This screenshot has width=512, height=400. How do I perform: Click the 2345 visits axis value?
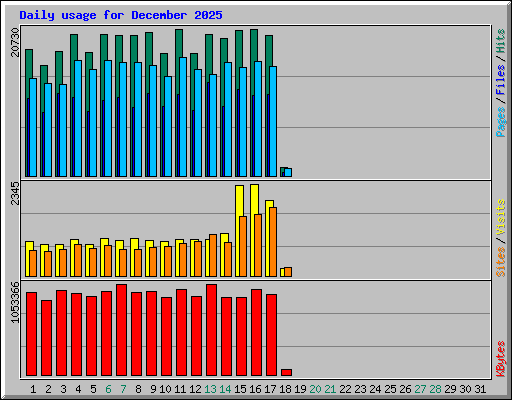click(x=15, y=193)
